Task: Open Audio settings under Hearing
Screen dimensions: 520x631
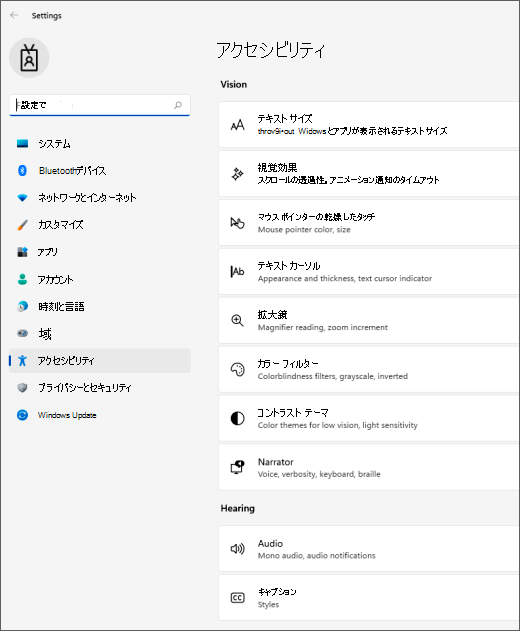Action: (368, 549)
